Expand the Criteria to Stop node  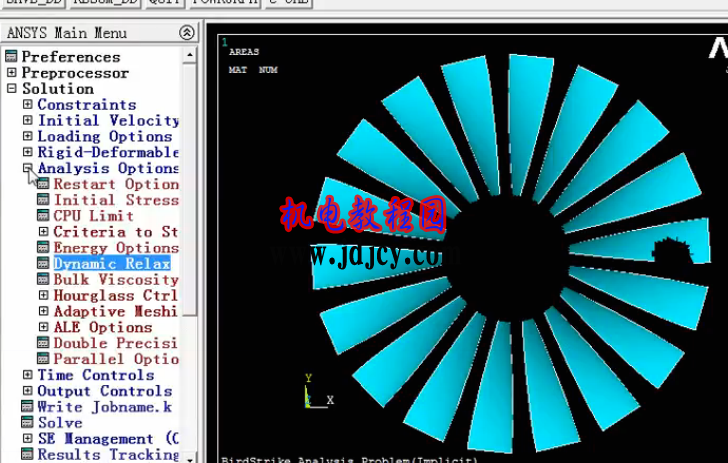point(43,231)
